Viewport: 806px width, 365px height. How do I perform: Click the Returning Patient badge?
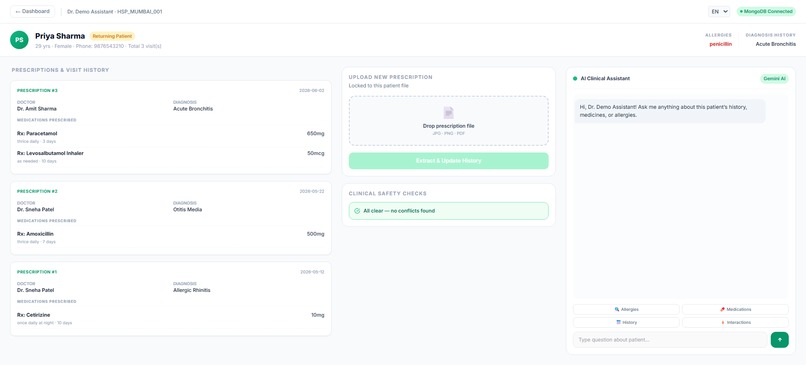click(112, 36)
